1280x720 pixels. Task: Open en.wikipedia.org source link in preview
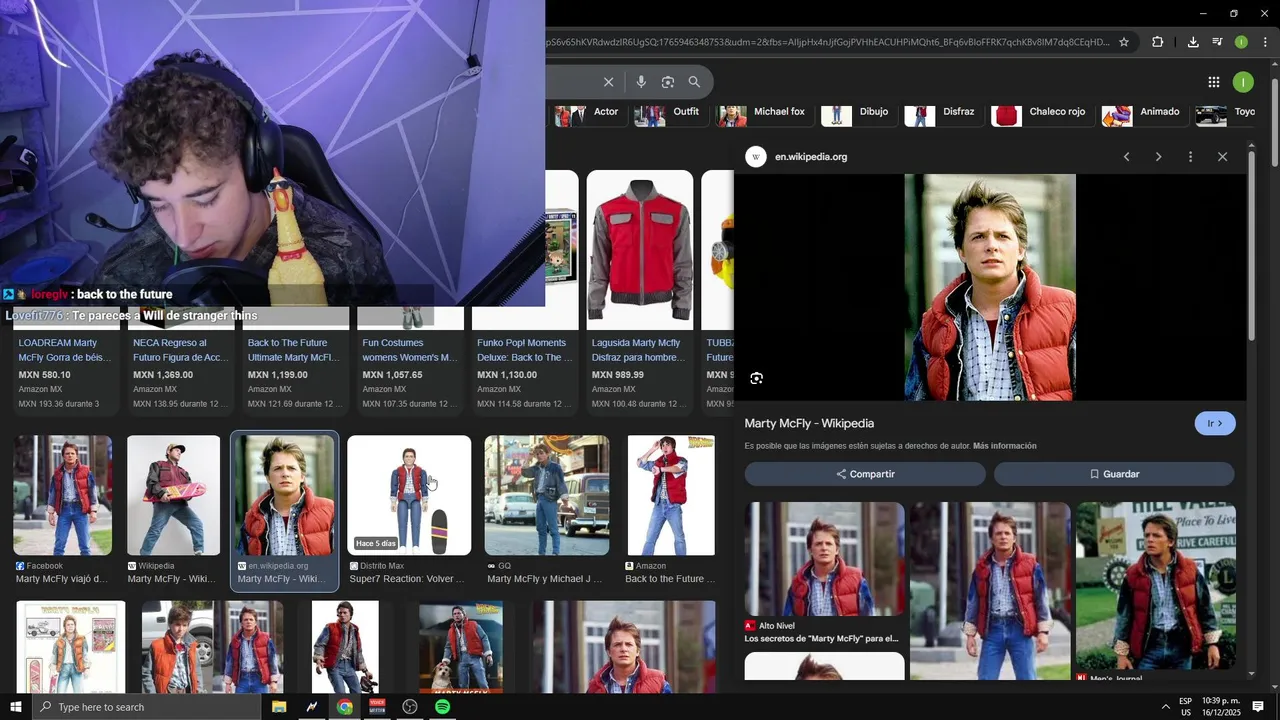pos(811,157)
